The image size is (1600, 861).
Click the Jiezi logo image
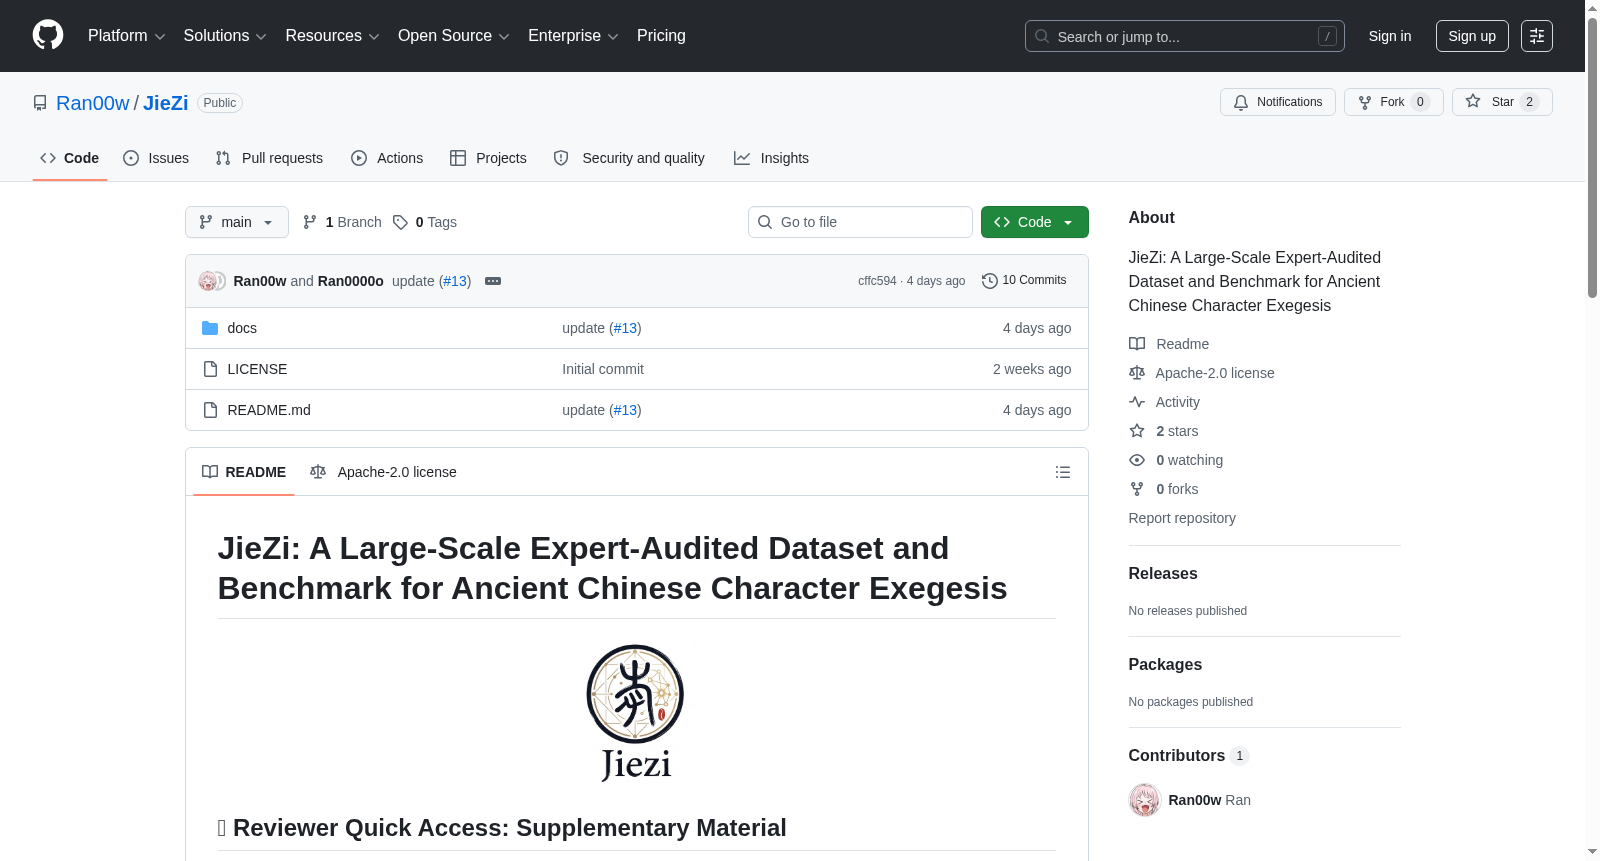click(x=636, y=713)
